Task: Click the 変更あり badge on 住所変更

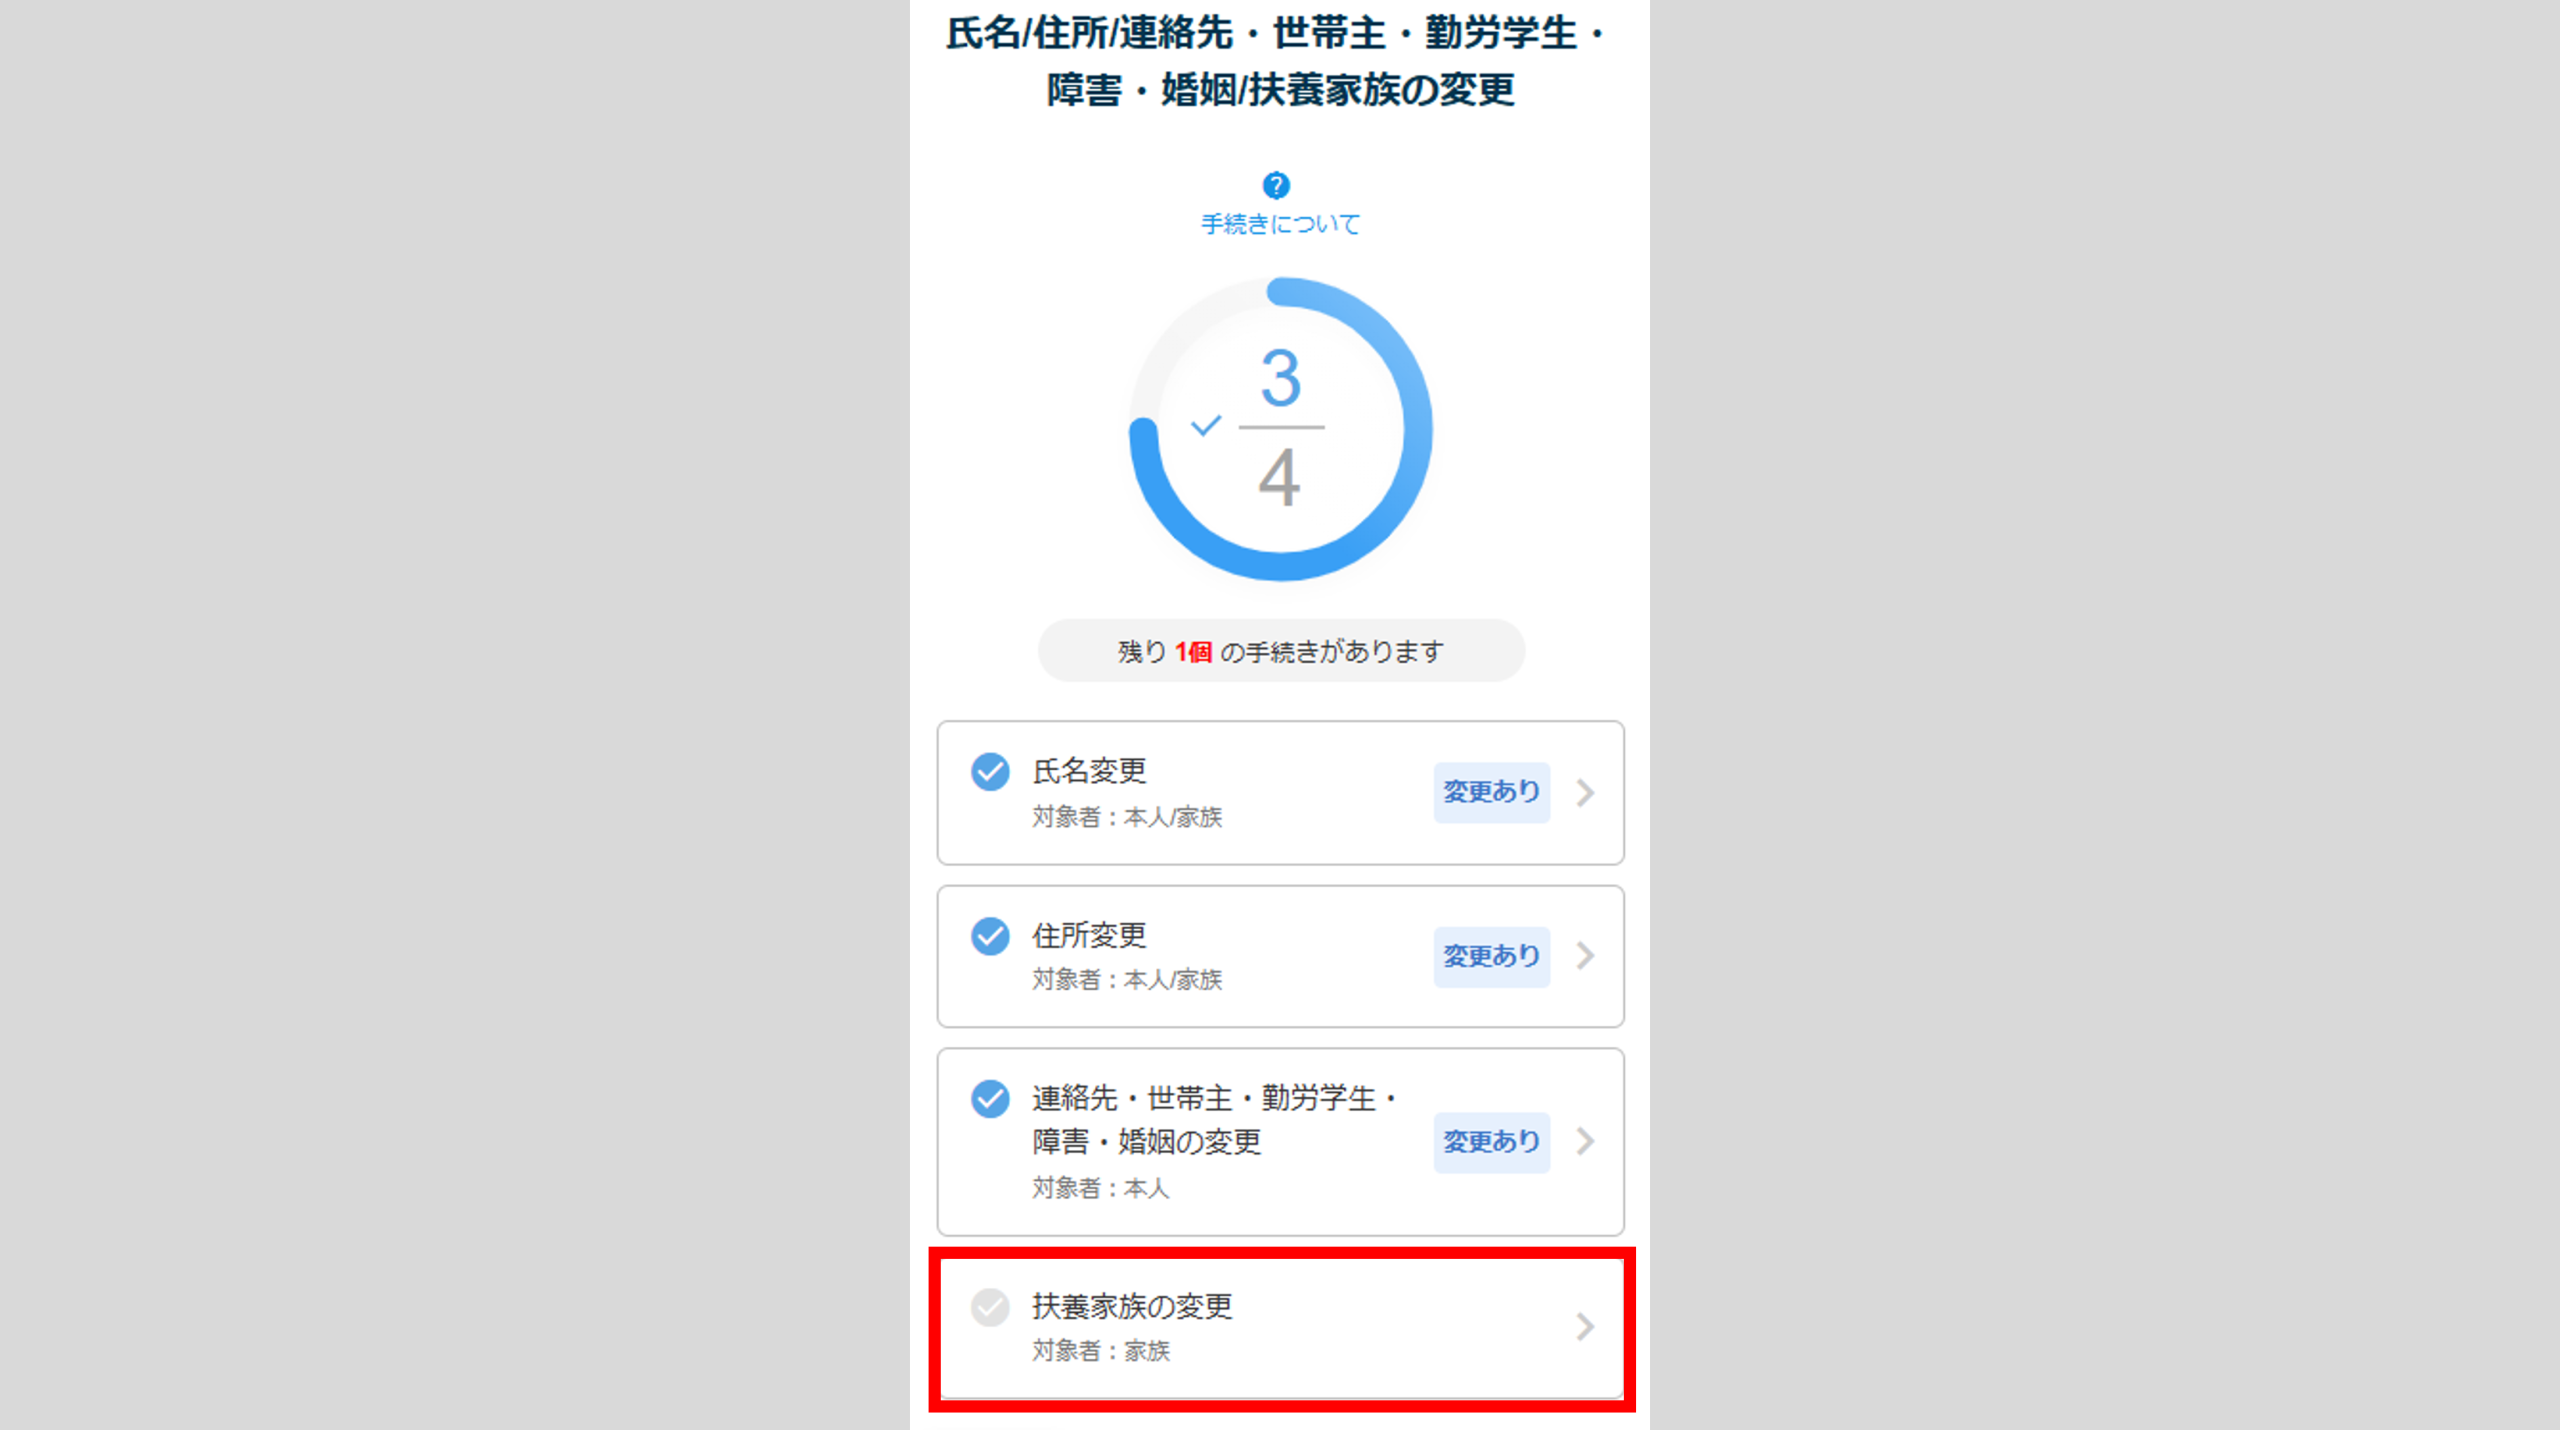Action: 1491,956
